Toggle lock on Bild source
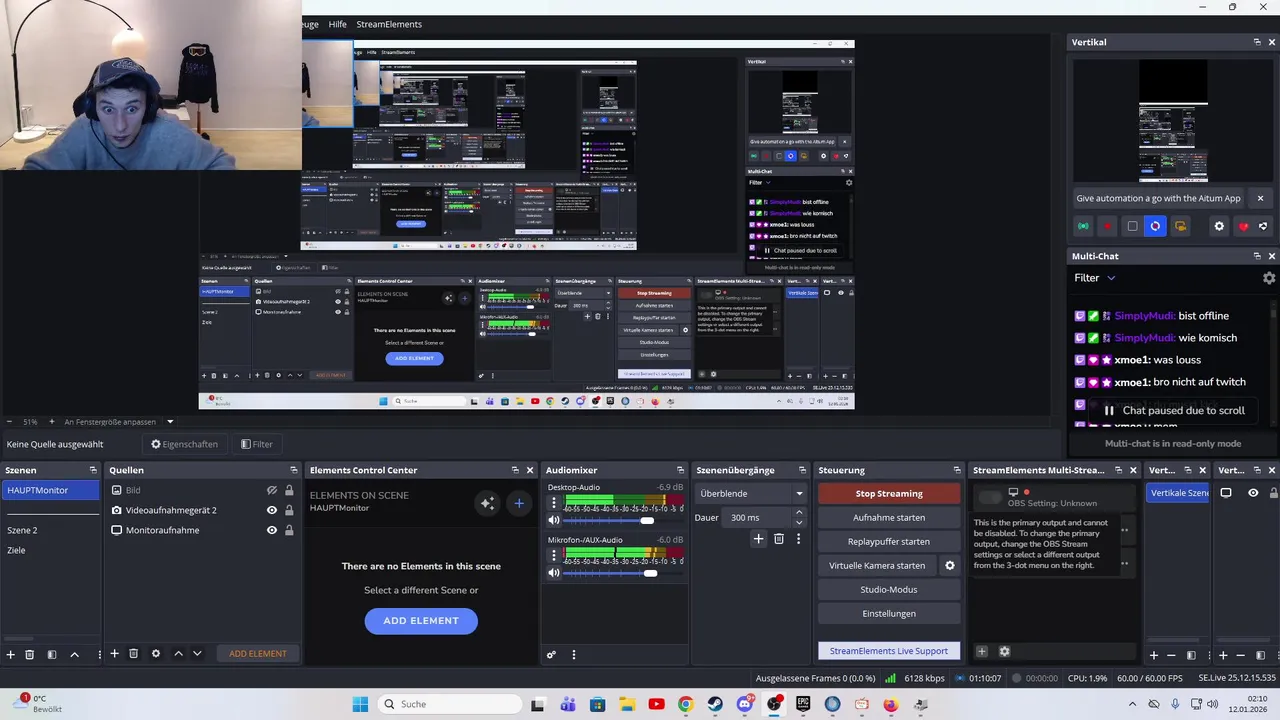The height and width of the screenshot is (720, 1280). [289, 490]
